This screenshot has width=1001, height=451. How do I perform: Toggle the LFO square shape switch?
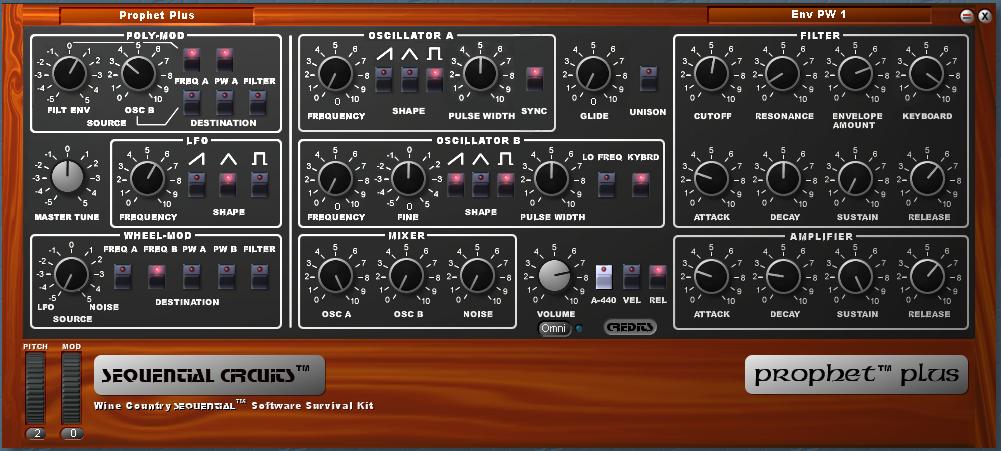(x=259, y=184)
